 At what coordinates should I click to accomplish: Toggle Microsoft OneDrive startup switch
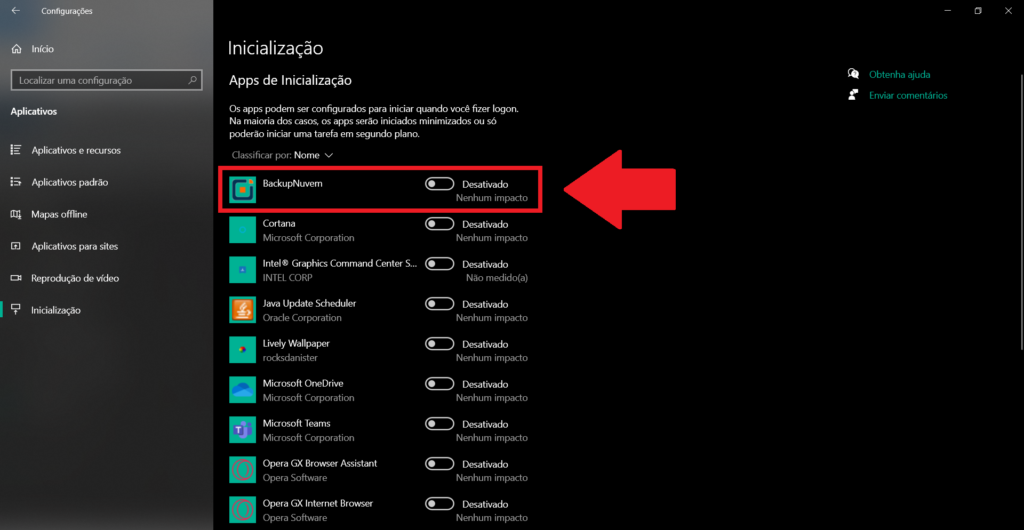[440, 384]
